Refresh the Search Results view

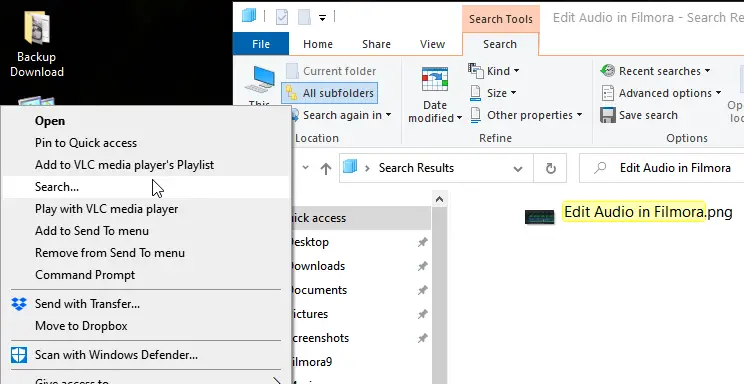(x=550, y=168)
